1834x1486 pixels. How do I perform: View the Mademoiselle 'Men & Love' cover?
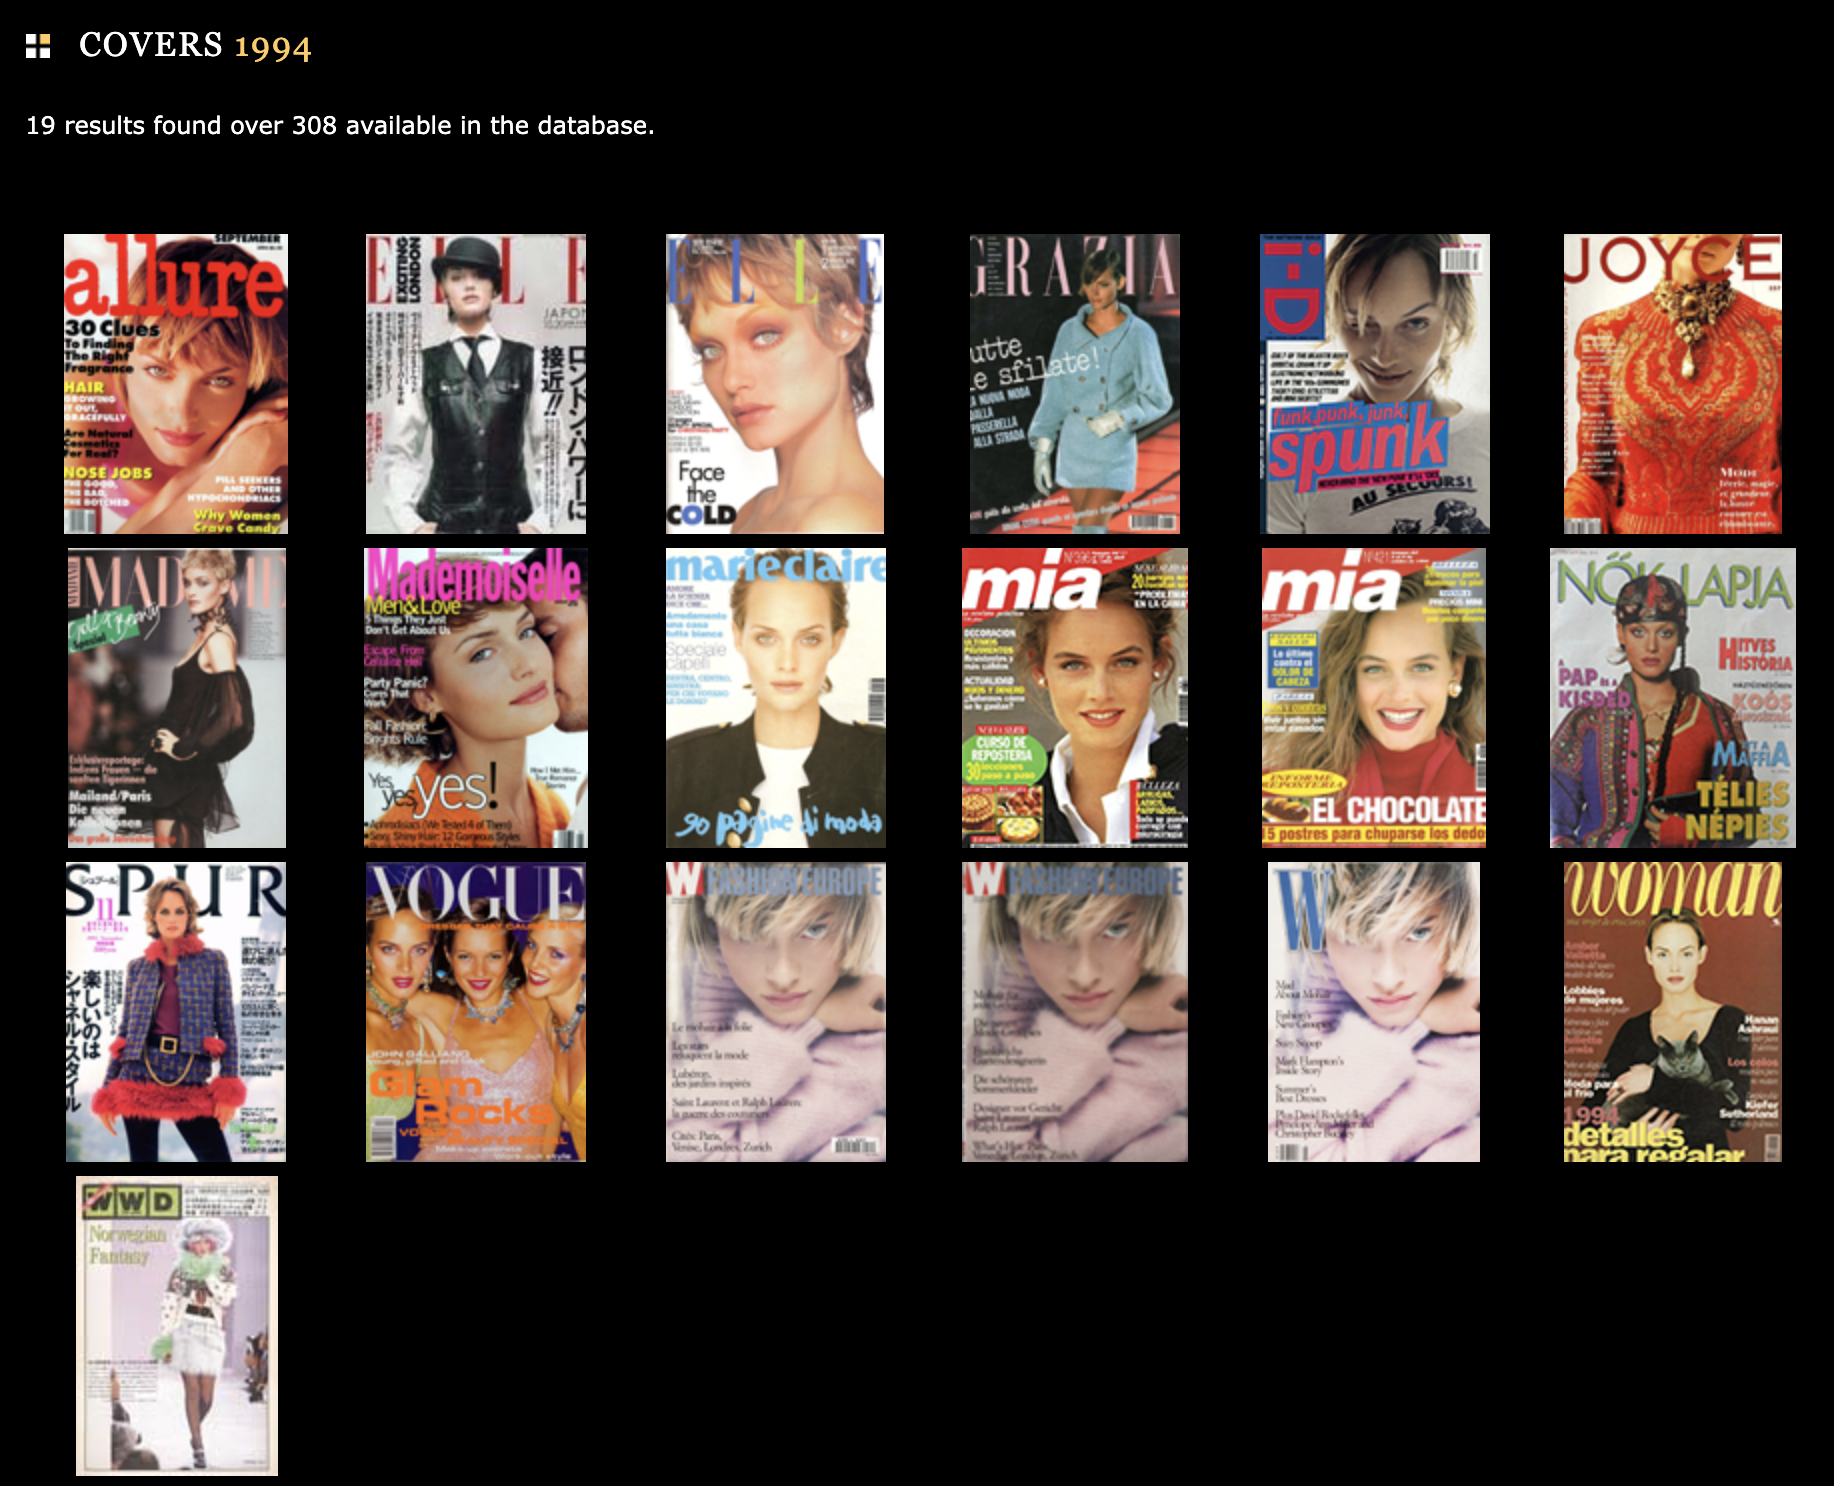pos(476,698)
